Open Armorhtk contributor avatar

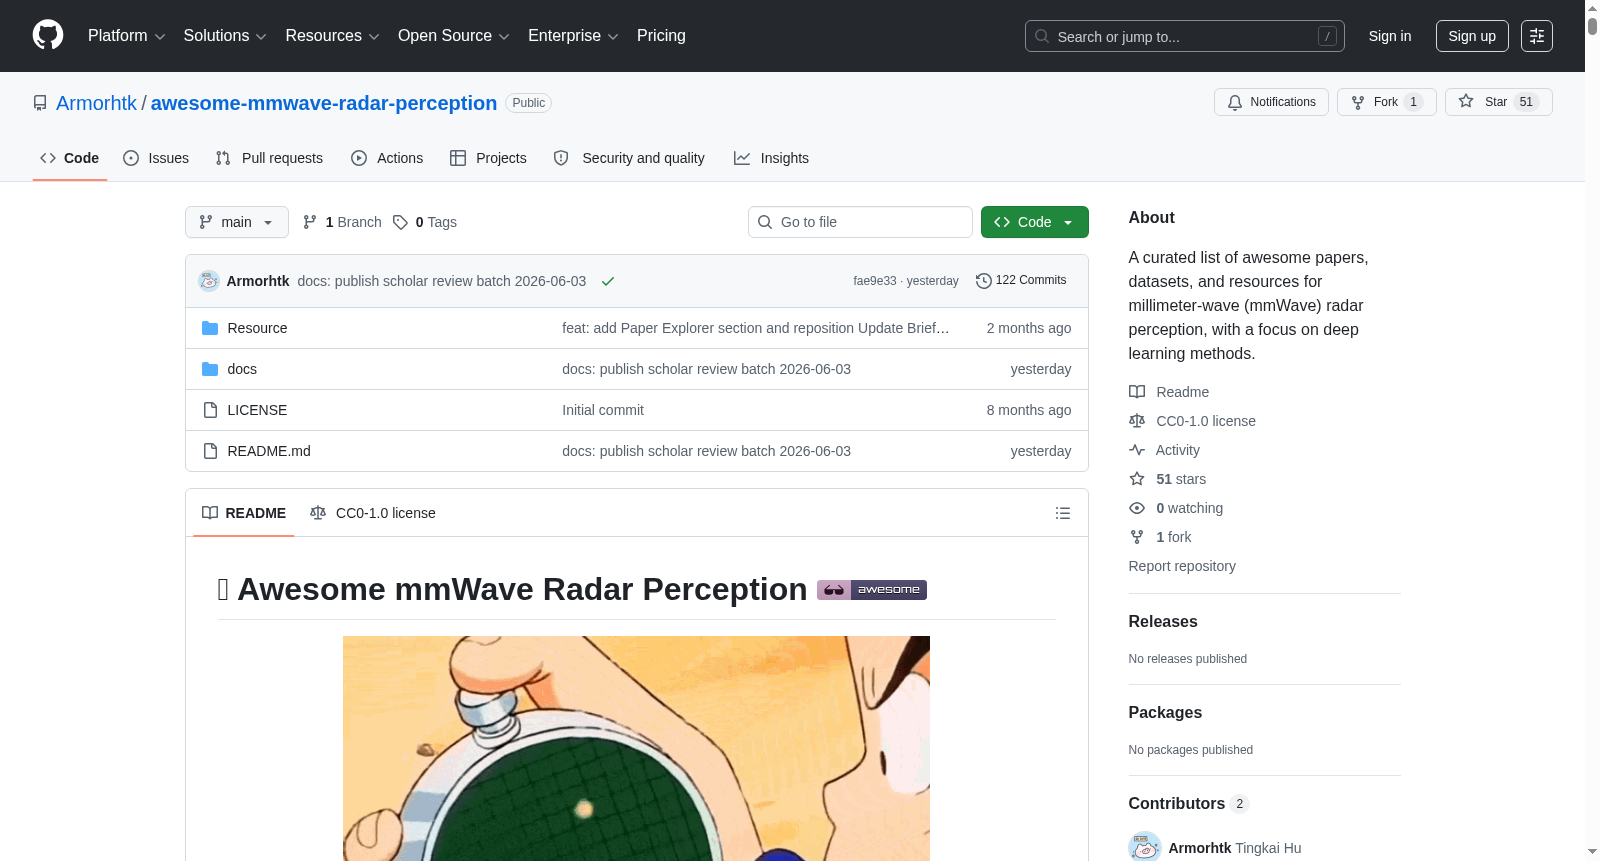[1144, 847]
